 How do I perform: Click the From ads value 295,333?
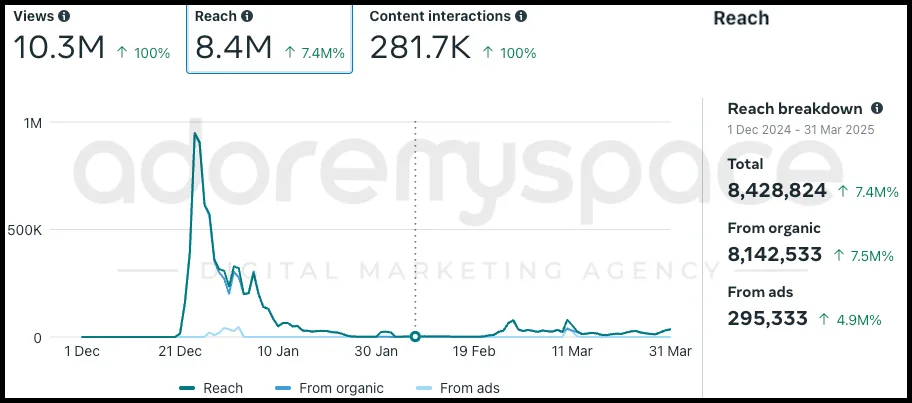coord(767,319)
